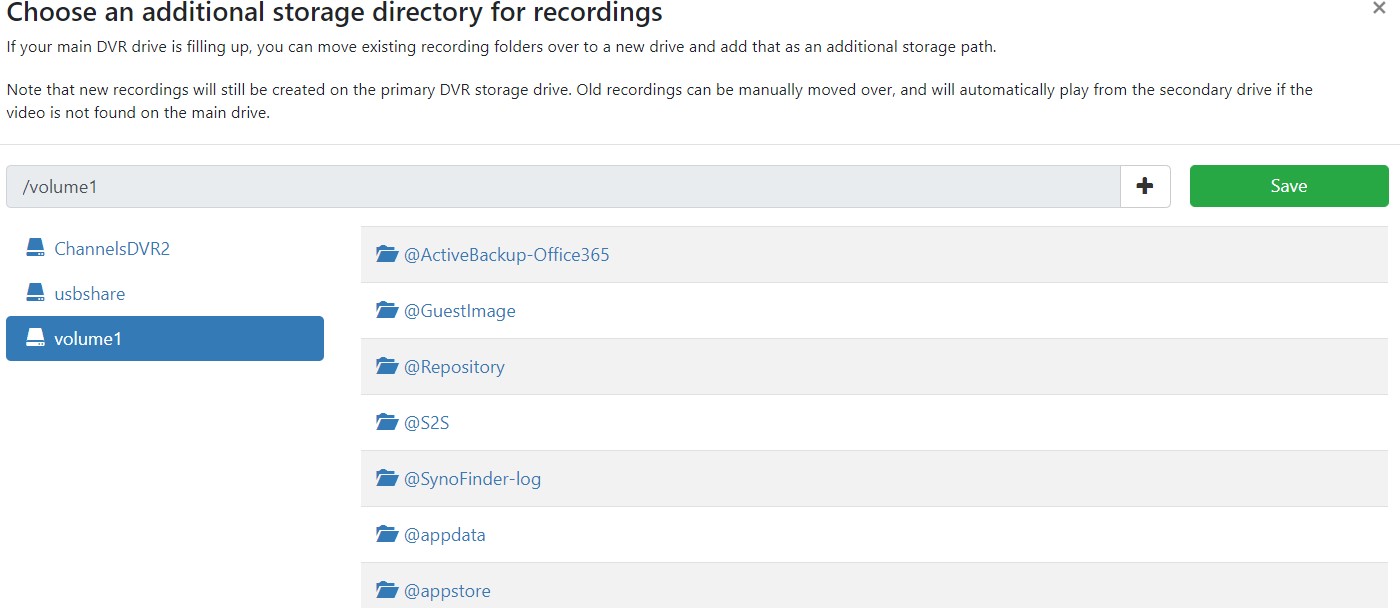Open the @ActiveBackup-Office365 folder
This screenshot has height=608, width=1400.
(506, 255)
